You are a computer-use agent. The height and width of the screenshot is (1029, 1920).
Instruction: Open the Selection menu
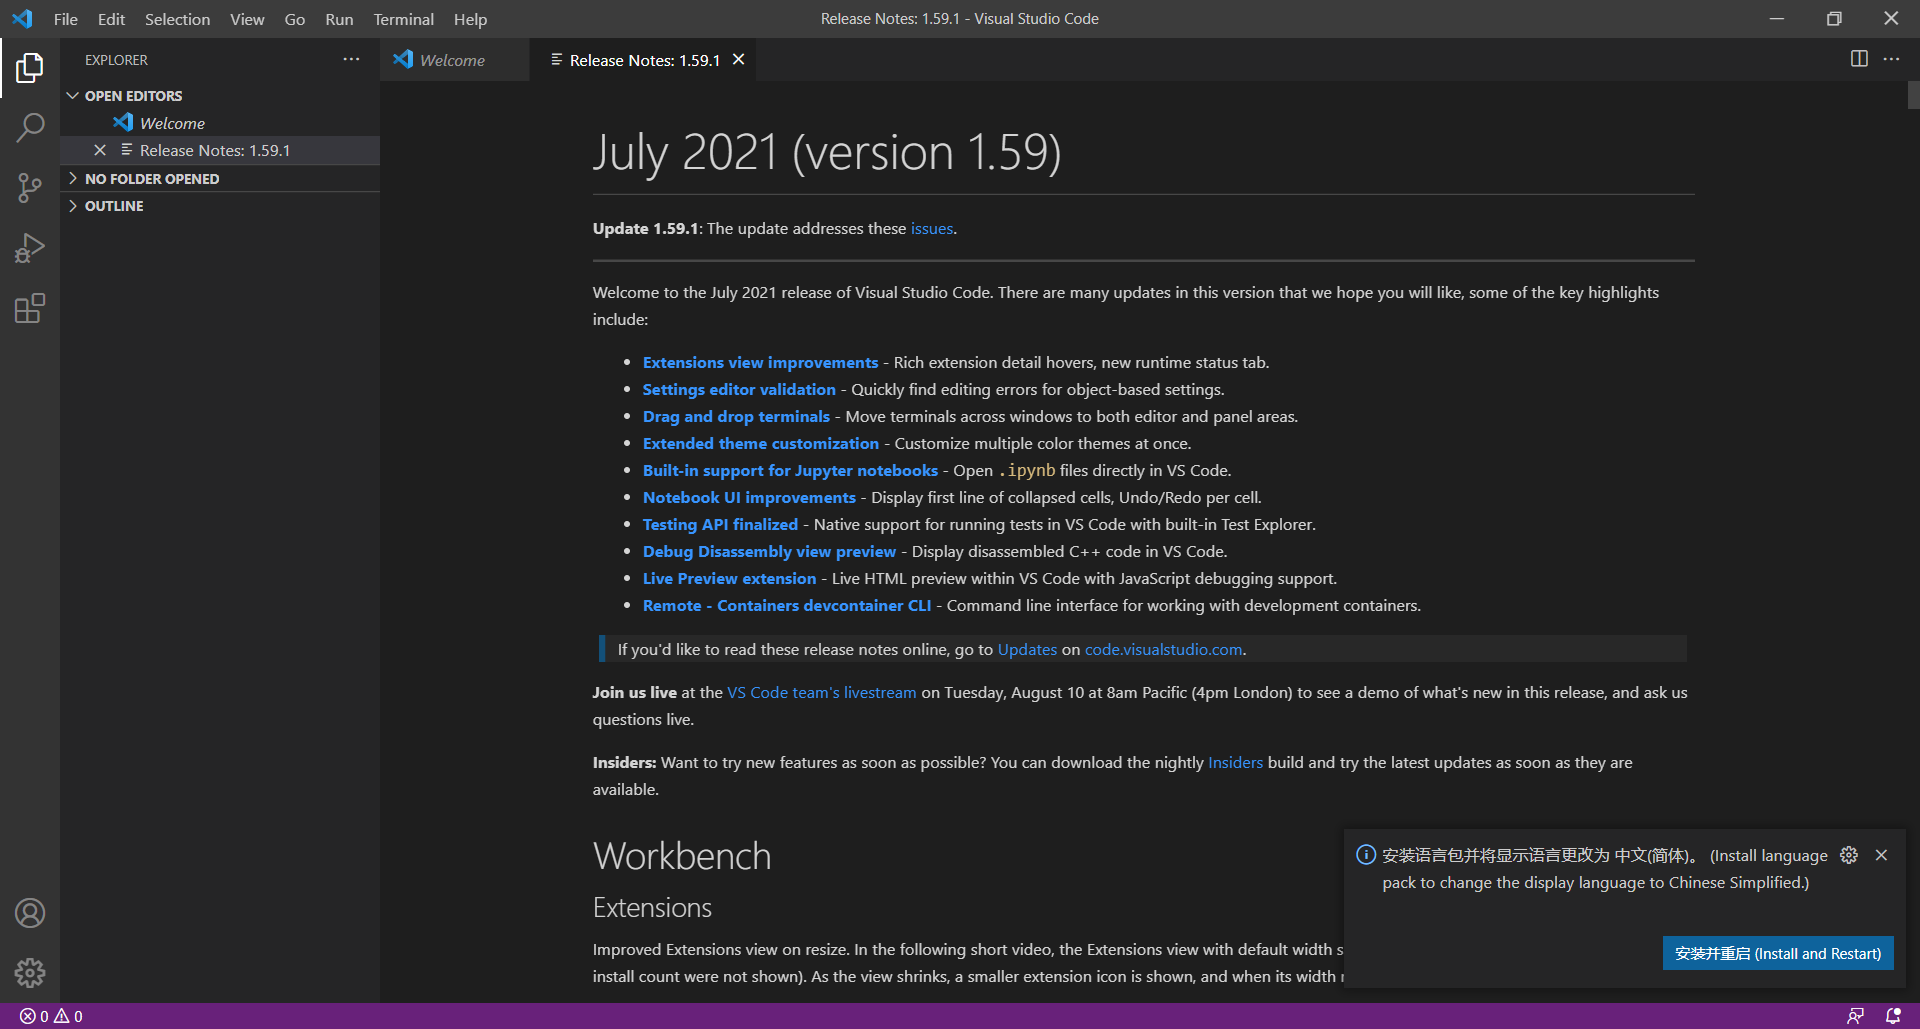(x=177, y=19)
